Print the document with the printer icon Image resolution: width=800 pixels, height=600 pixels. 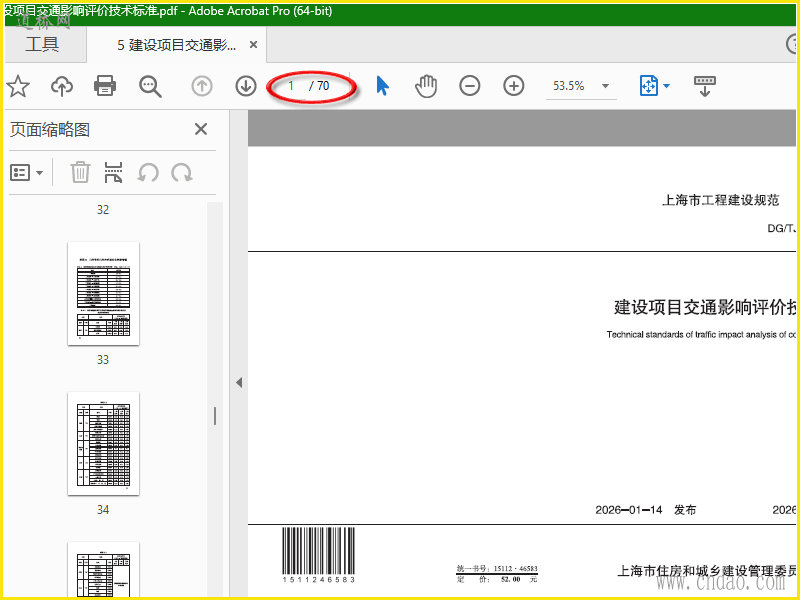[x=105, y=86]
